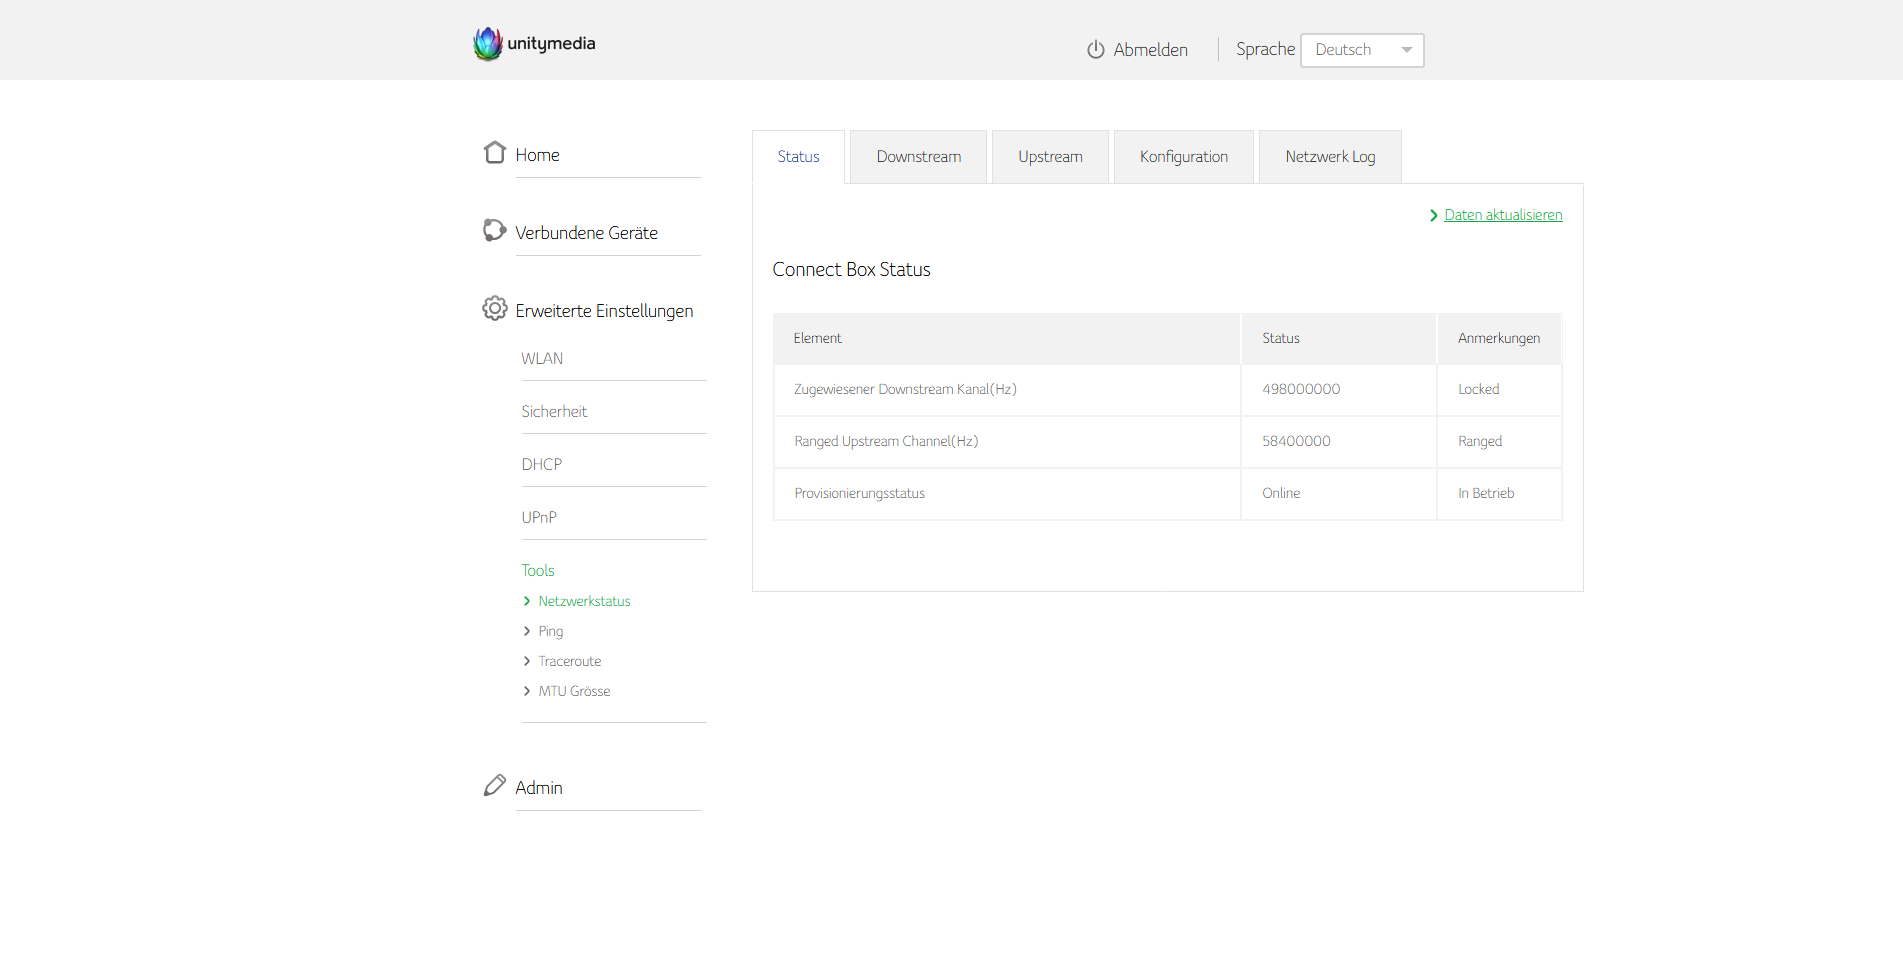
Task: Open the Admin section
Action: point(539,788)
